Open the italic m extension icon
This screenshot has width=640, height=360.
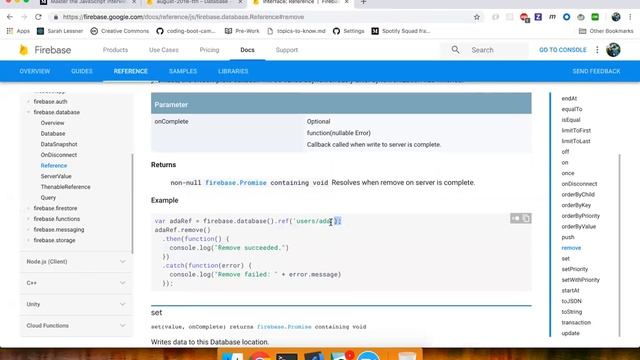pos(552,17)
